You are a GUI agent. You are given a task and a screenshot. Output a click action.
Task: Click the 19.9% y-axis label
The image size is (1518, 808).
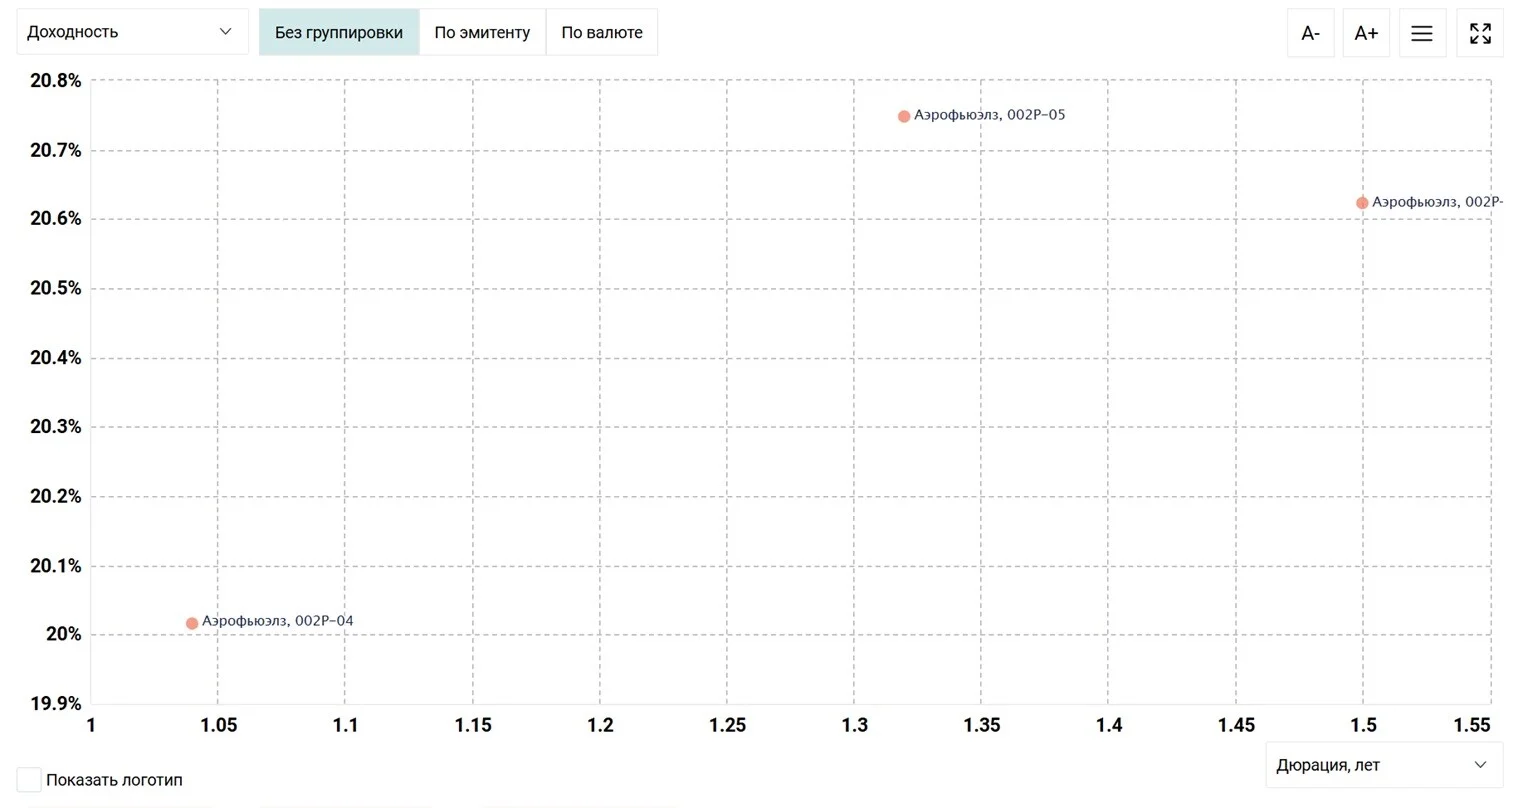pos(56,703)
